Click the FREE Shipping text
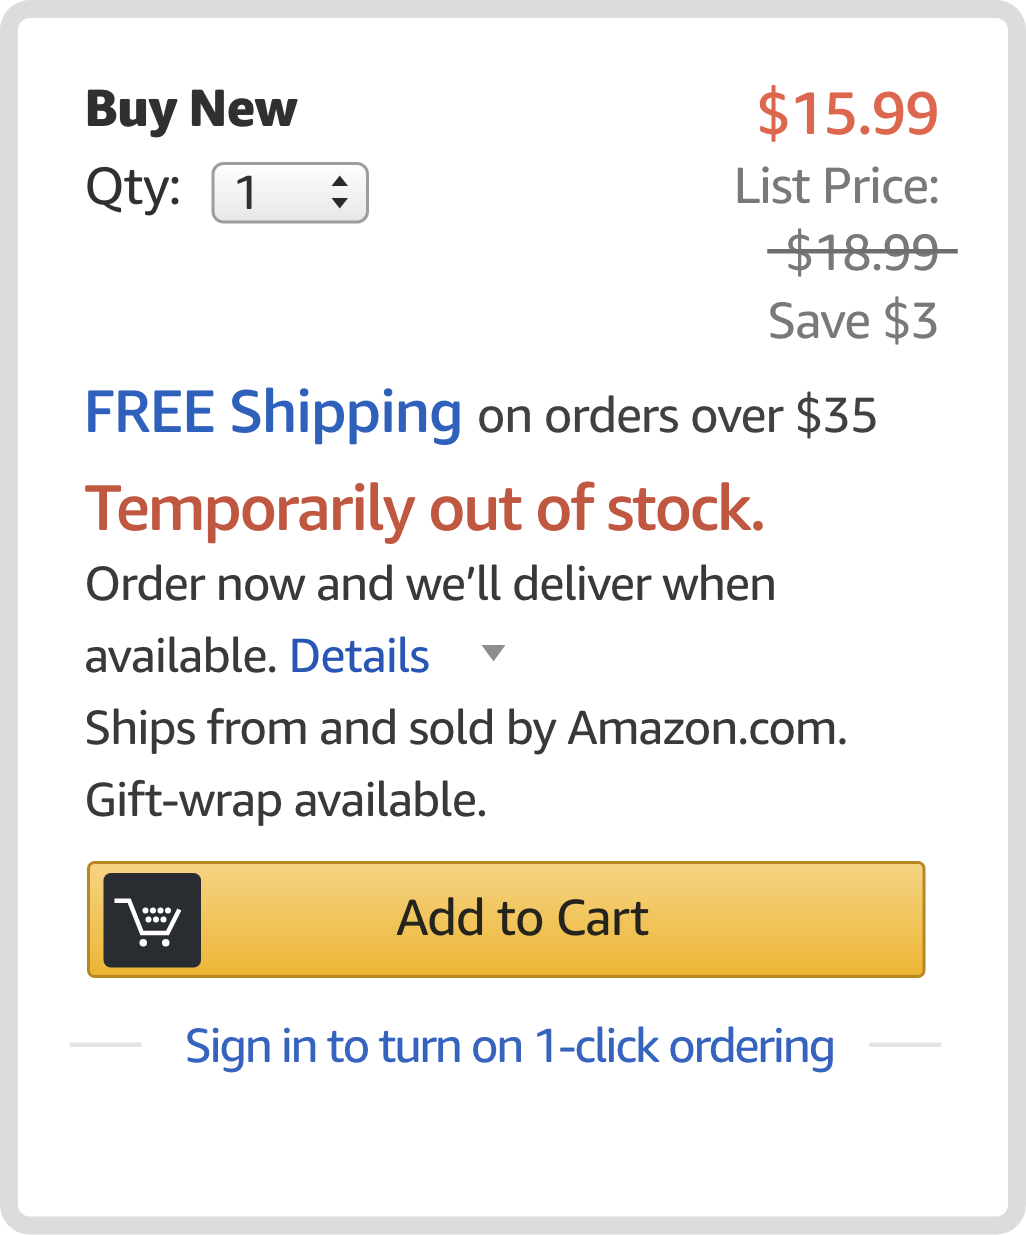The height and width of the screenshot is (1235, 1026). pos(272,412)
